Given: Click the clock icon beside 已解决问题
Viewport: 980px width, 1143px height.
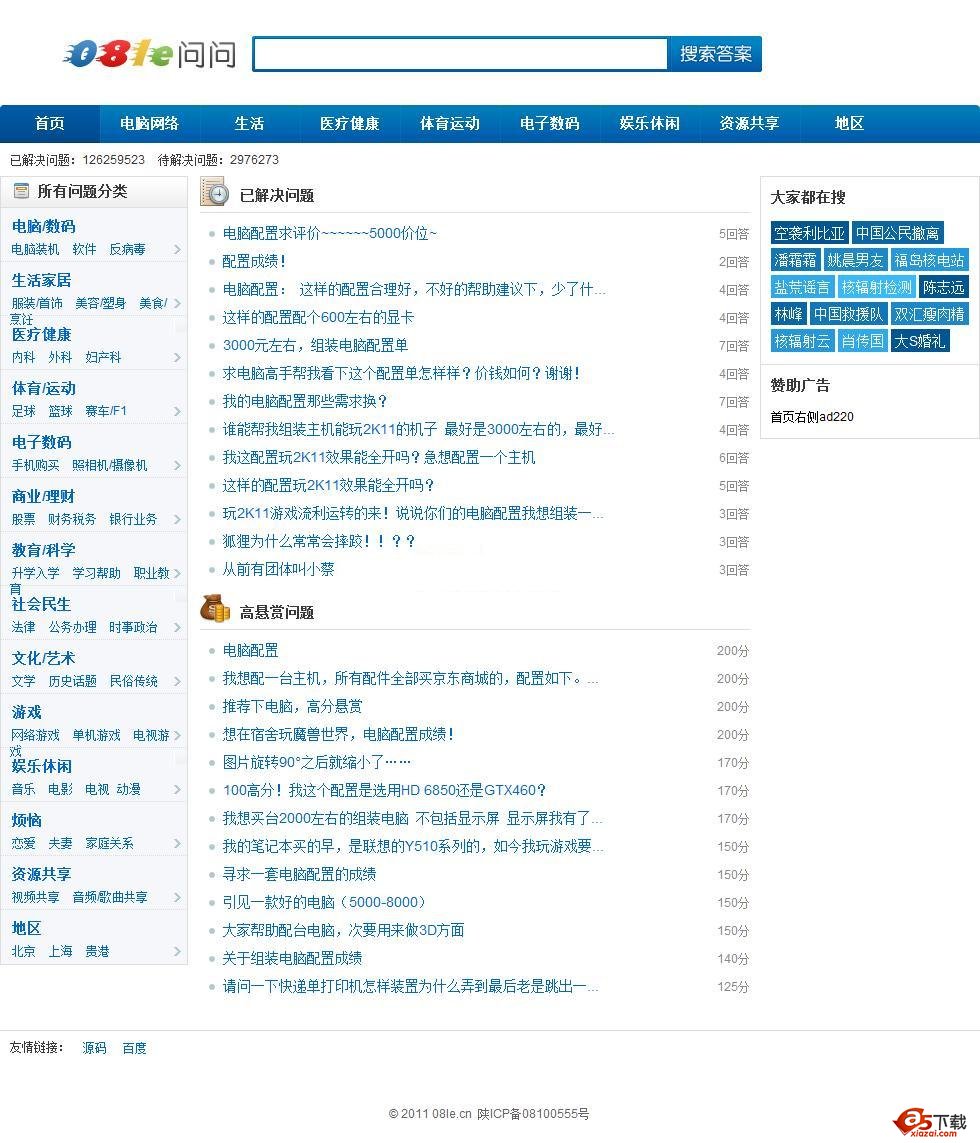Looking at the screenshot, I should 214,192.
